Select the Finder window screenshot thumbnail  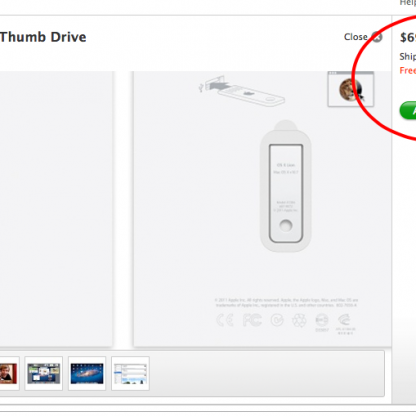[130, 373]
